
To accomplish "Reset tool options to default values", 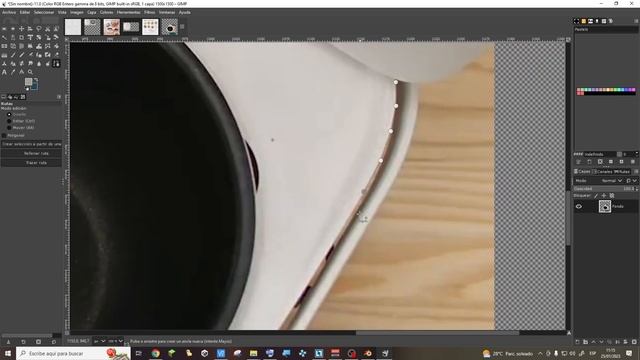I will pyautogui.click(x=54, y=342).
